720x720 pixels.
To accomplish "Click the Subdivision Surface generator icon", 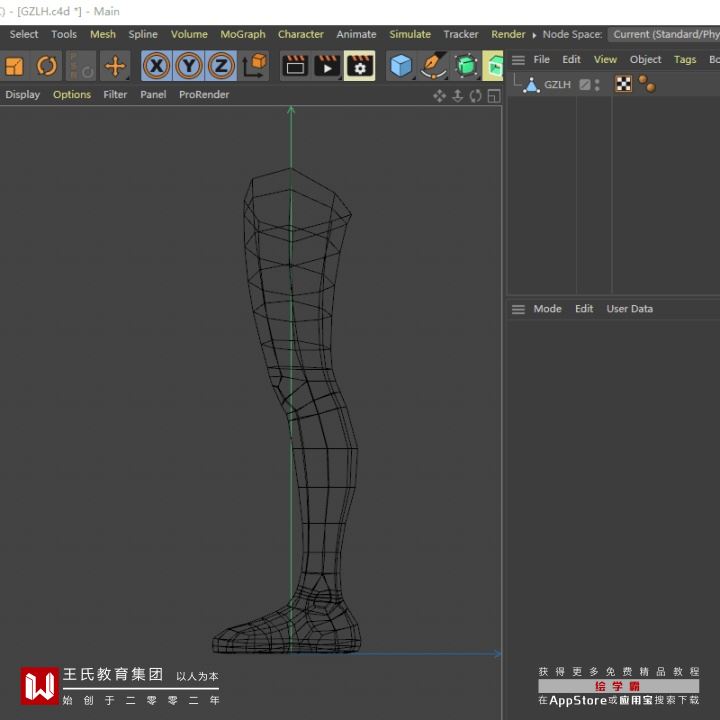I will [466, 67].
